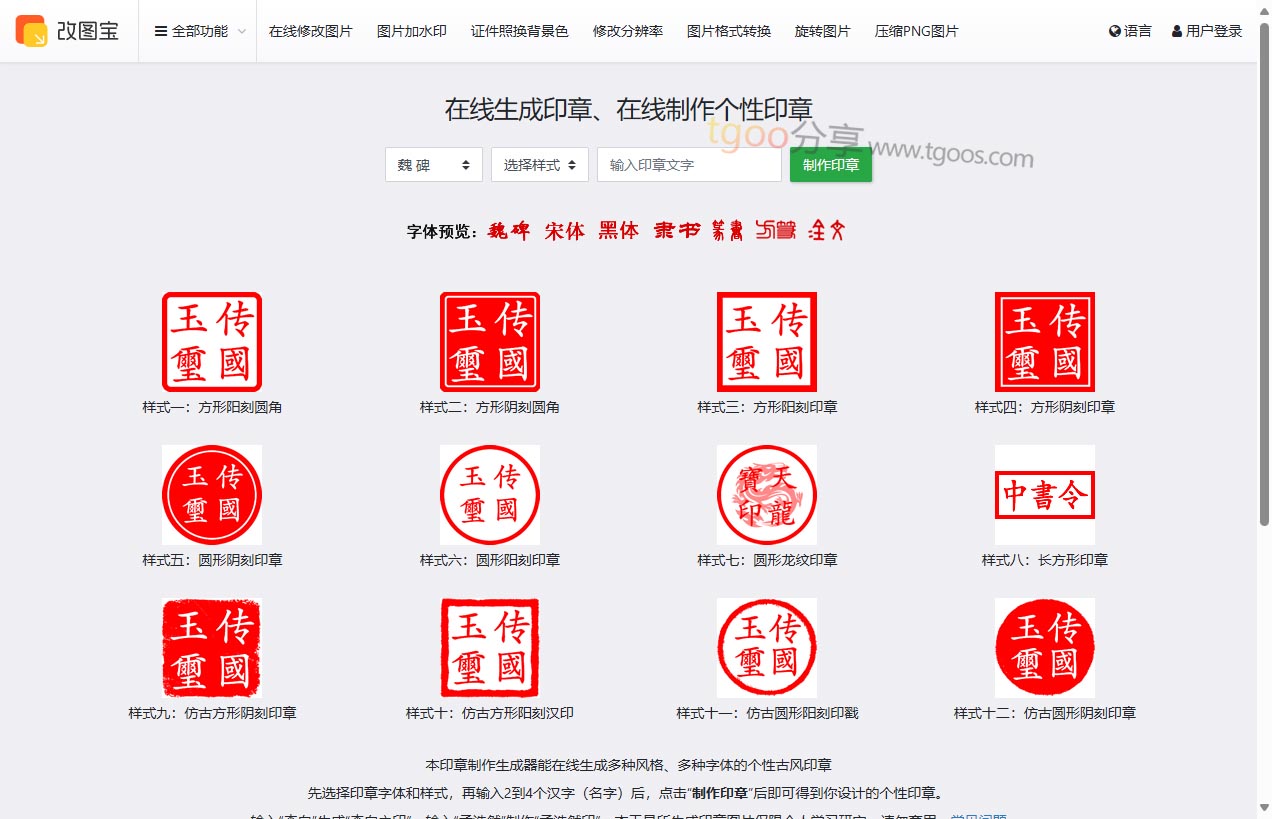Click the 改图宝 logo icon
This screenshot has height=819, width=1272.
(31, 31)
